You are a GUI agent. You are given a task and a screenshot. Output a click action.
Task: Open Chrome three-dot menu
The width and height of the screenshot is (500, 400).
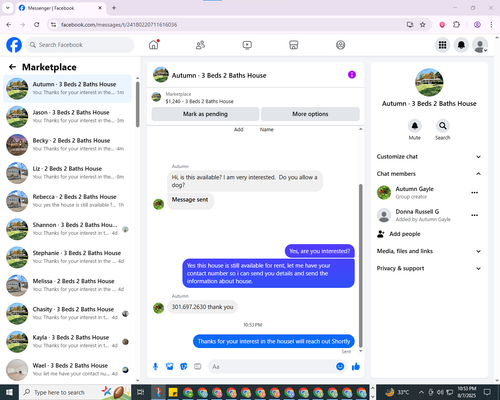[491, 24]
